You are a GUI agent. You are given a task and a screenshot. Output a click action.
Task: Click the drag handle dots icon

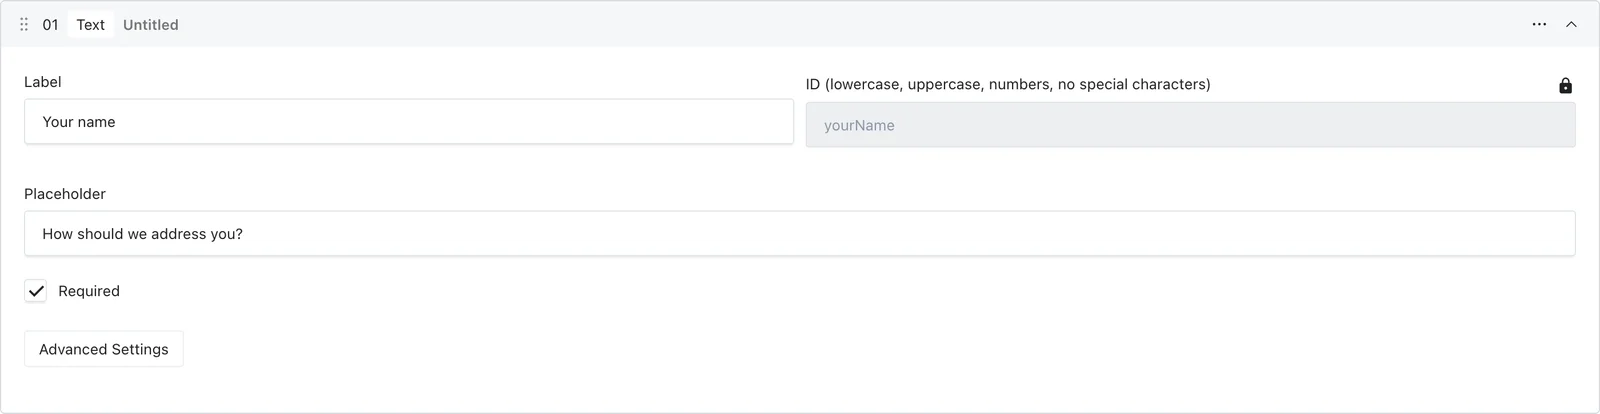24,24
